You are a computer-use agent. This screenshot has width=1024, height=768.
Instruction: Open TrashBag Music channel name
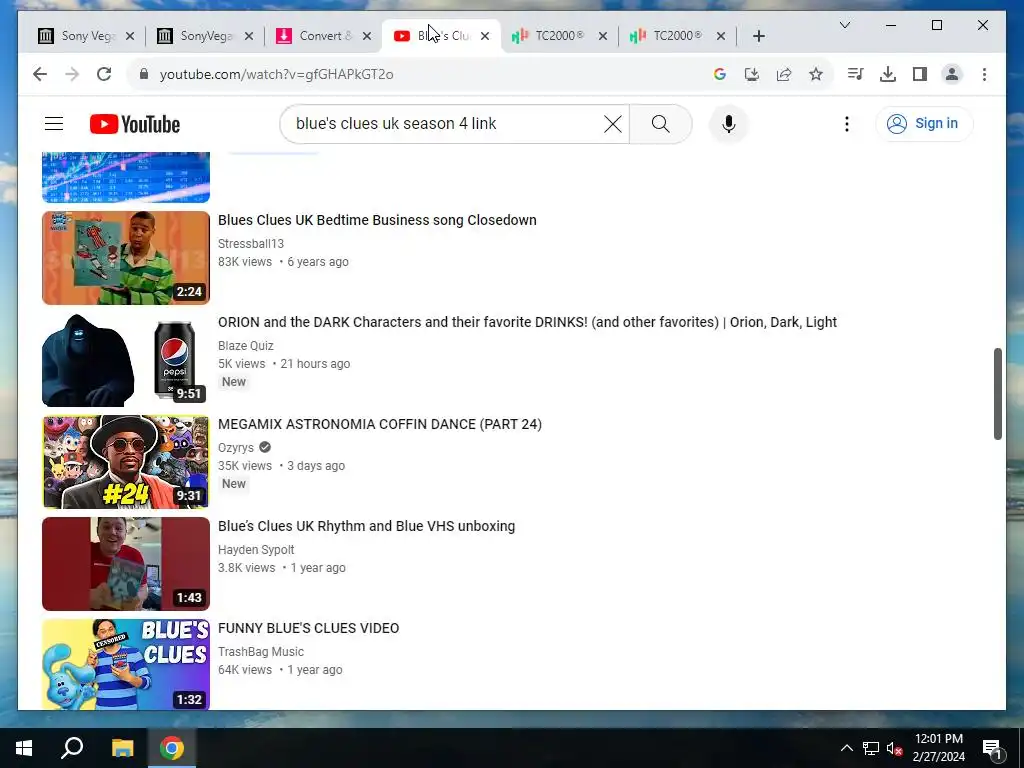[x=261, y=651]
